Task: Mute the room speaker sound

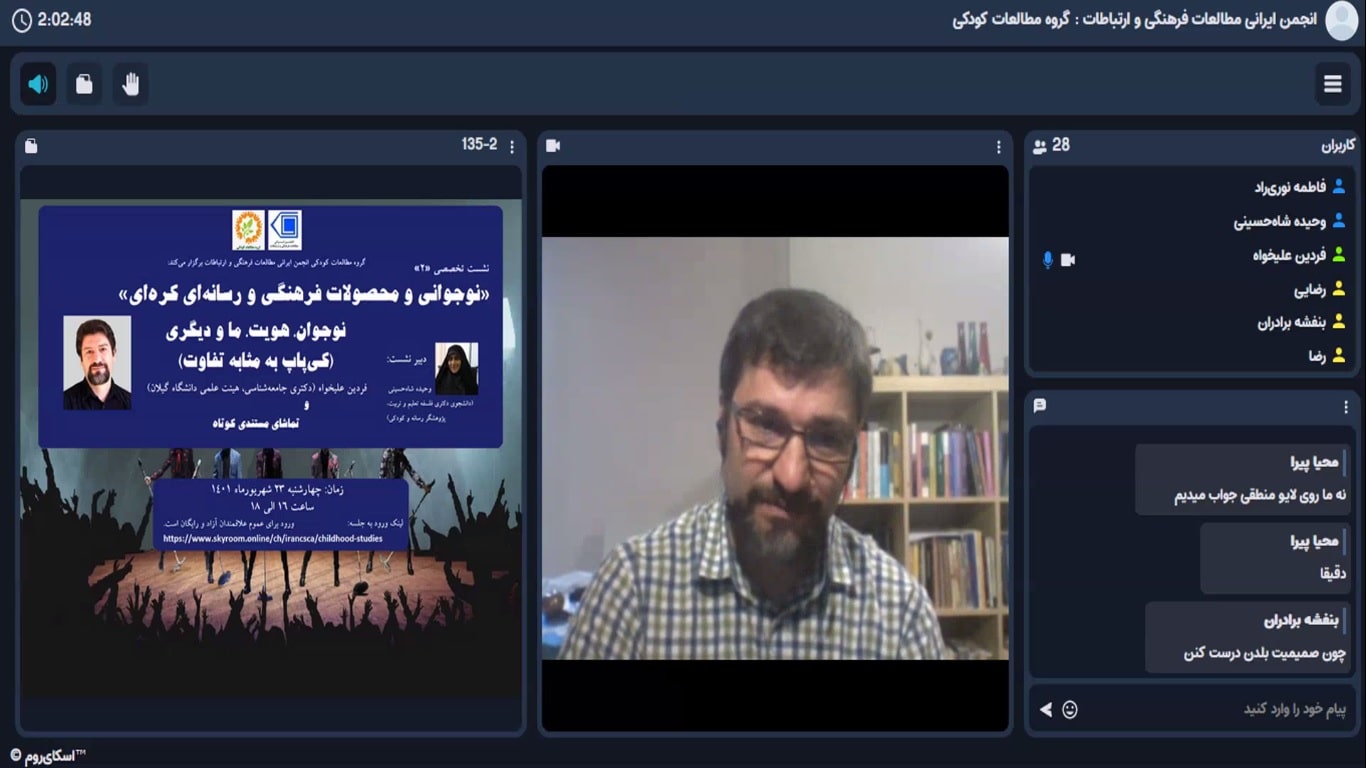Action: pos(38,84)
